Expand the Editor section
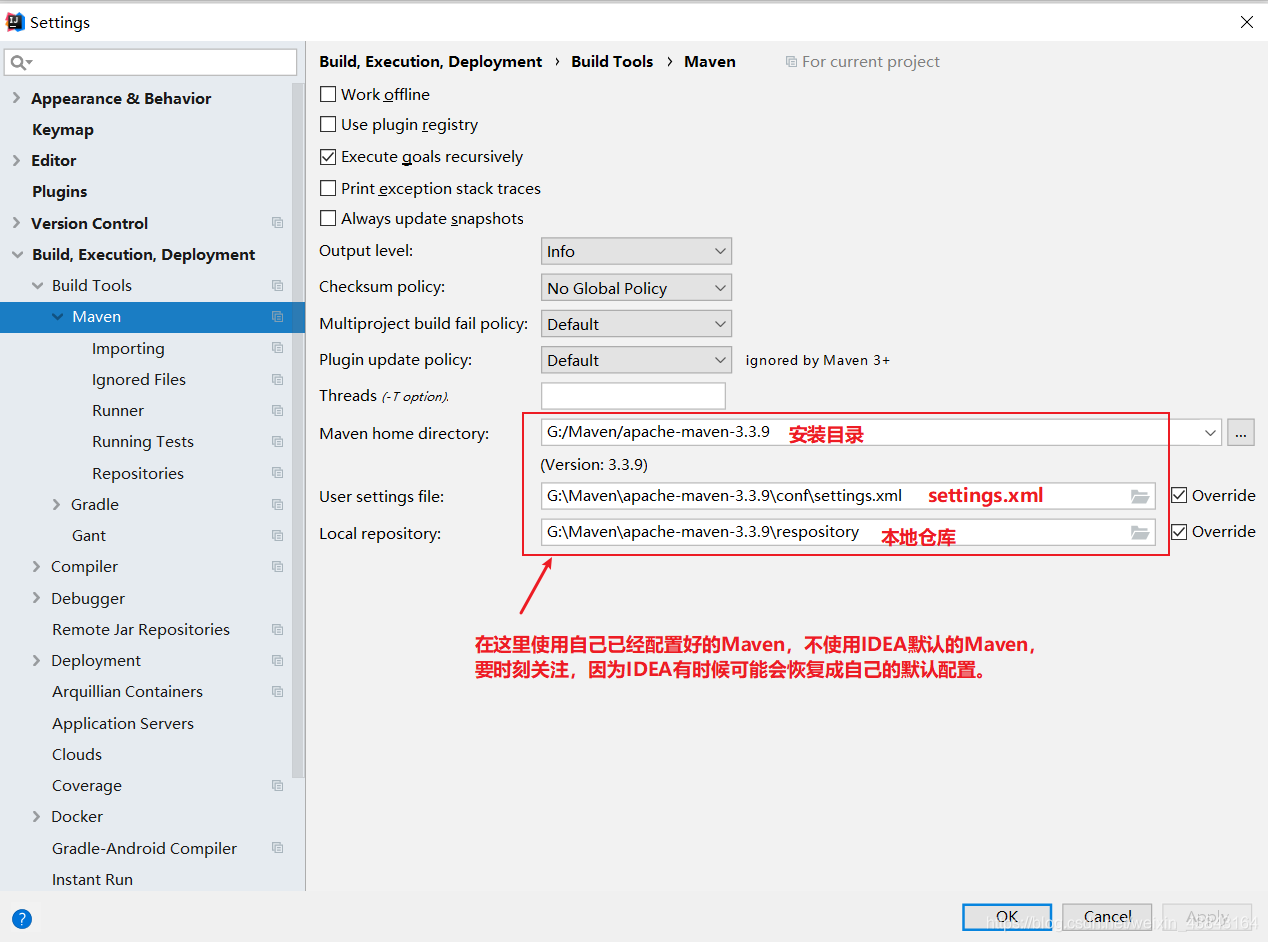1268x942 pixels. point(16,160)
